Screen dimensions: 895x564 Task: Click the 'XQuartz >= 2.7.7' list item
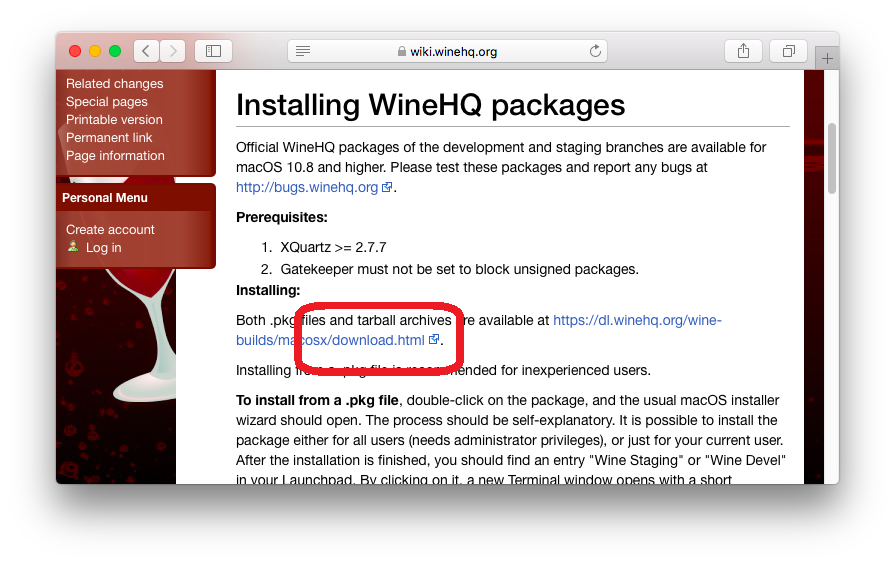click(333, 247)
